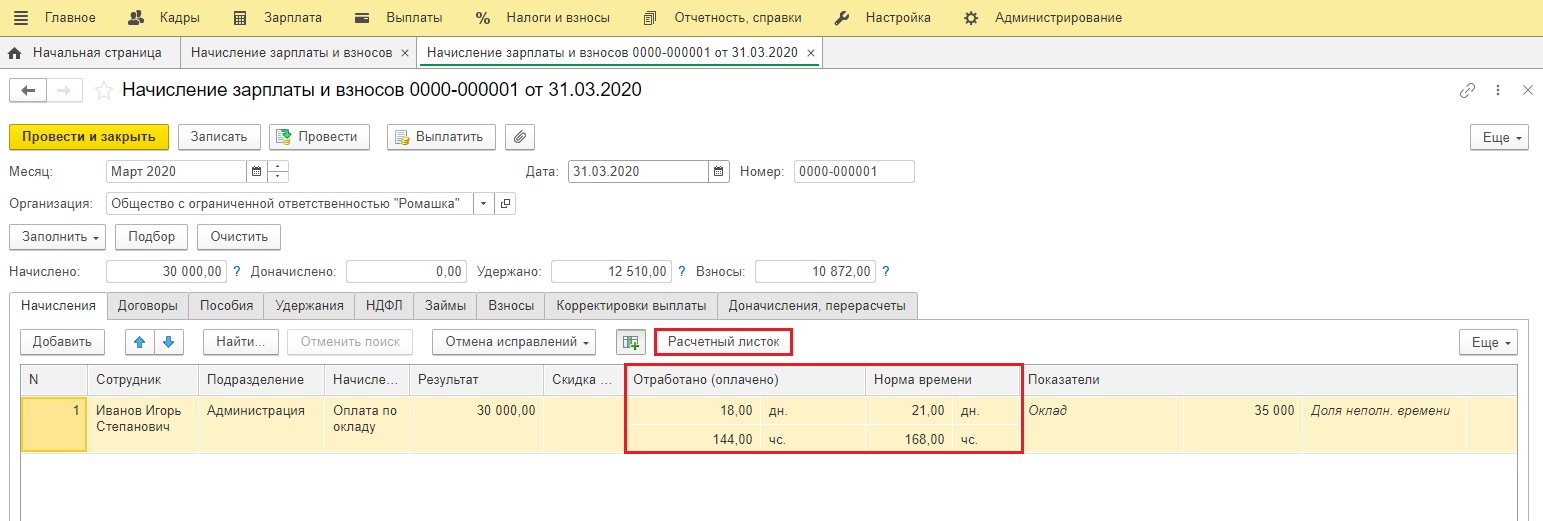Click the question mark next to Начислено
This screenshot has height=521, width=1543.
coord(237,271)
